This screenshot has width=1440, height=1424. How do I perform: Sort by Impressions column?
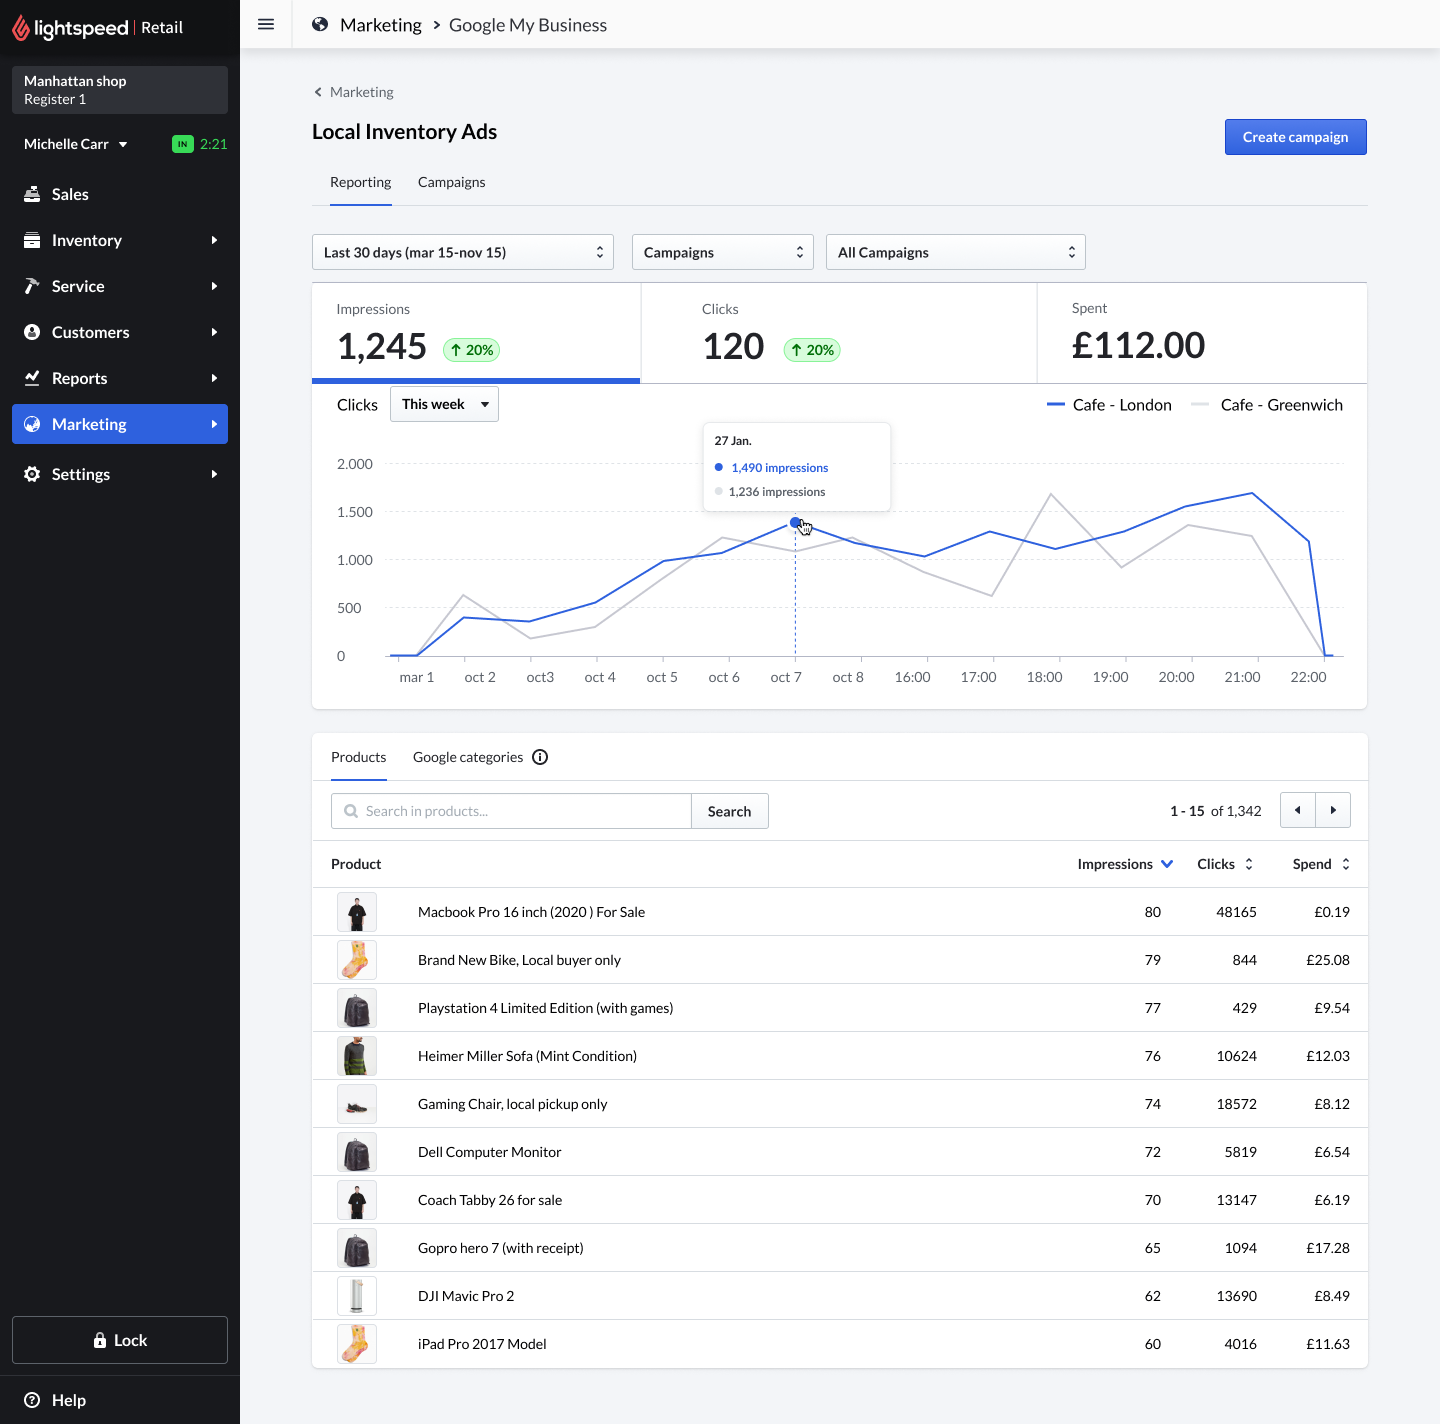(x=1125, y=864)
